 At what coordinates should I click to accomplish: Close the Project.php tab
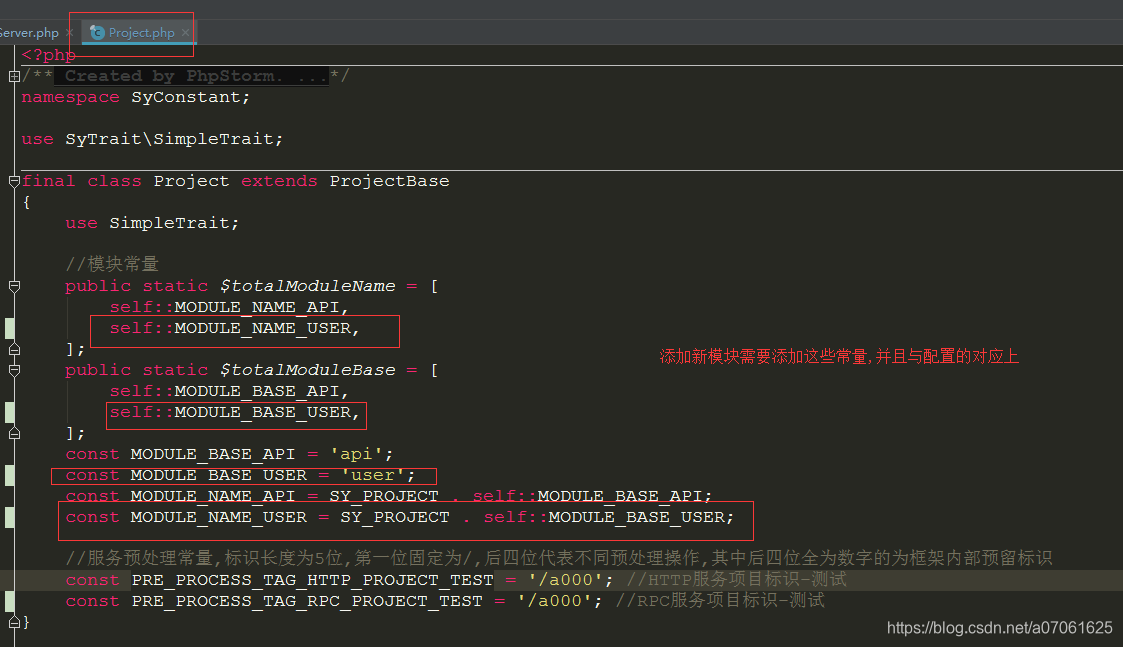pyautogui.click(x=185, y=33)
